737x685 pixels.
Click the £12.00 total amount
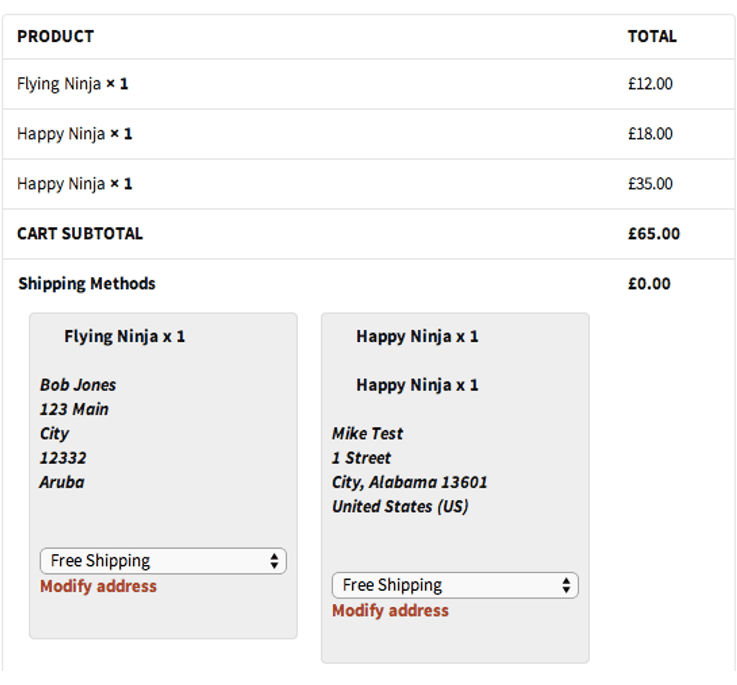(x=650, y=84)
